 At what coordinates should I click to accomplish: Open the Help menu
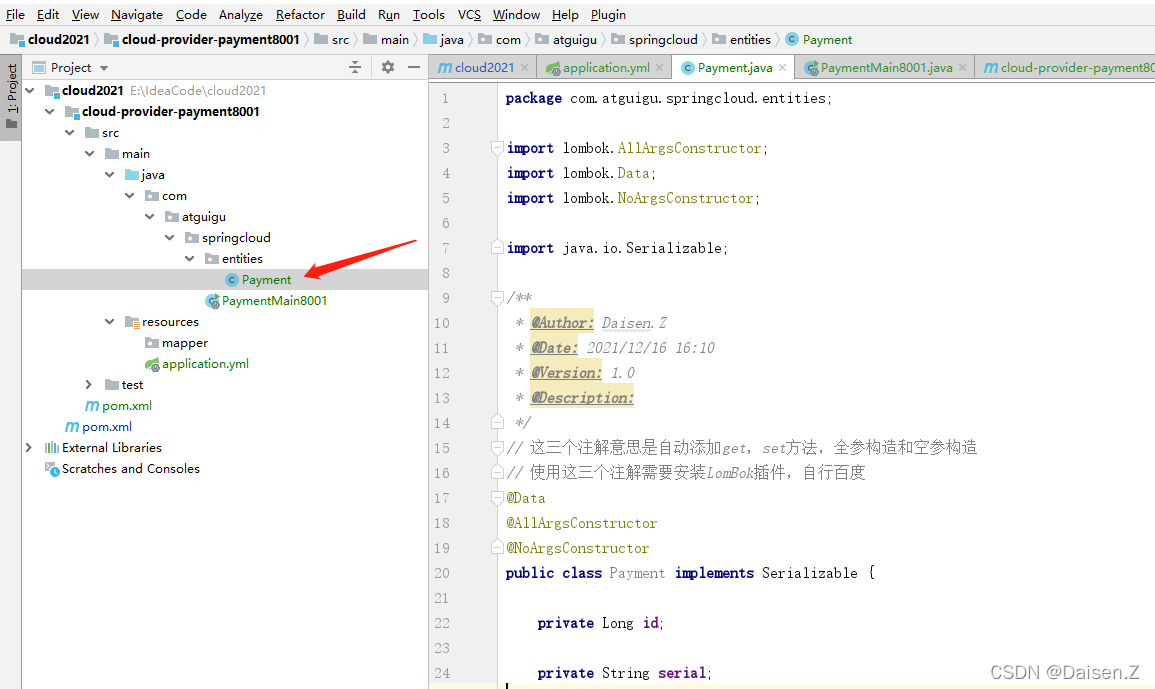coord(565,14)
